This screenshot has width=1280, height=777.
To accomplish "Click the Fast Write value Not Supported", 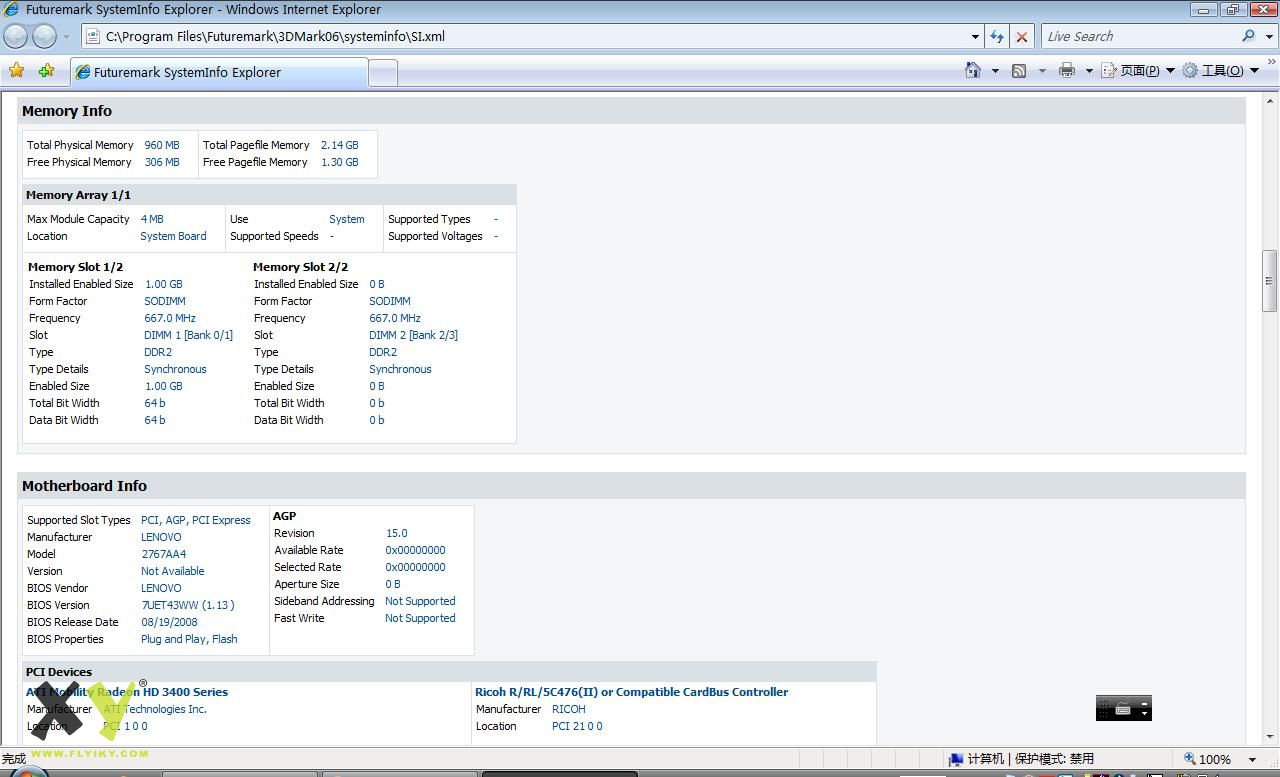I will (420, 618).
